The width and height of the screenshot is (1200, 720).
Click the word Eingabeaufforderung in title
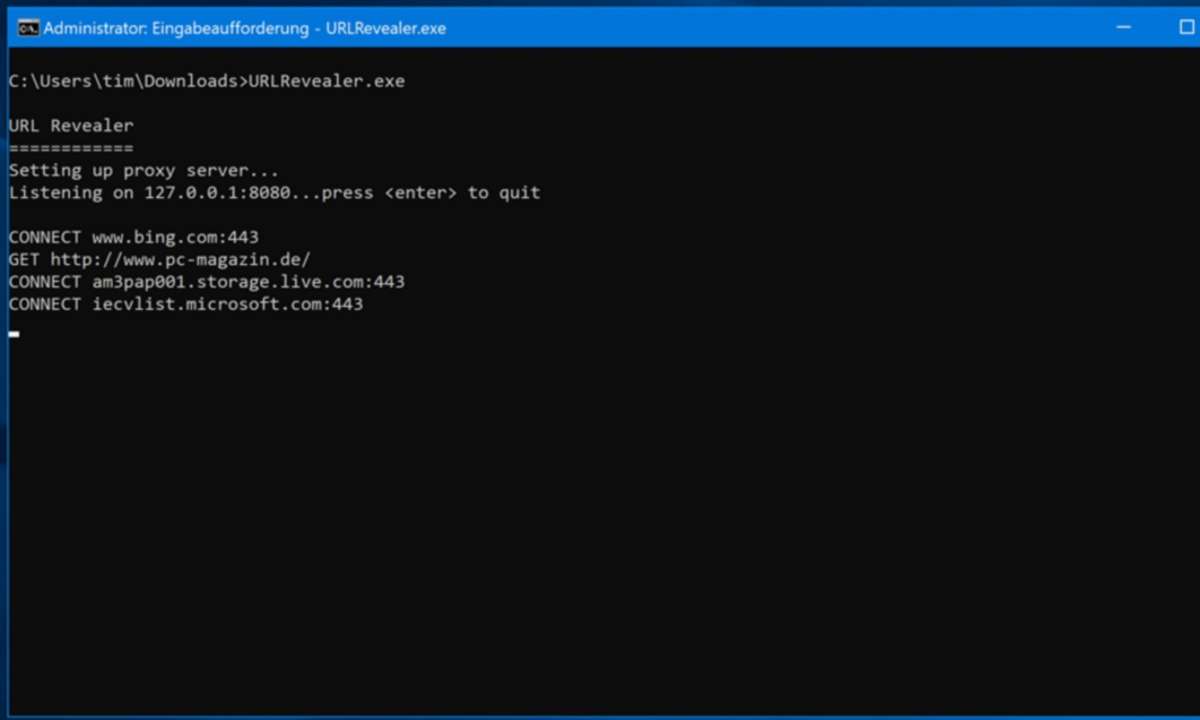tap(229, 28)
